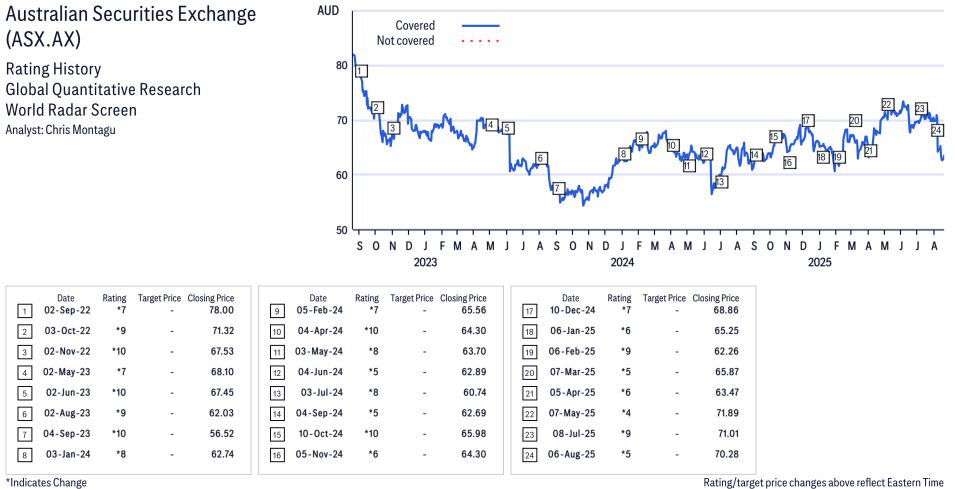
Task: Select closing price '65.56'
Action: (474, 311)
